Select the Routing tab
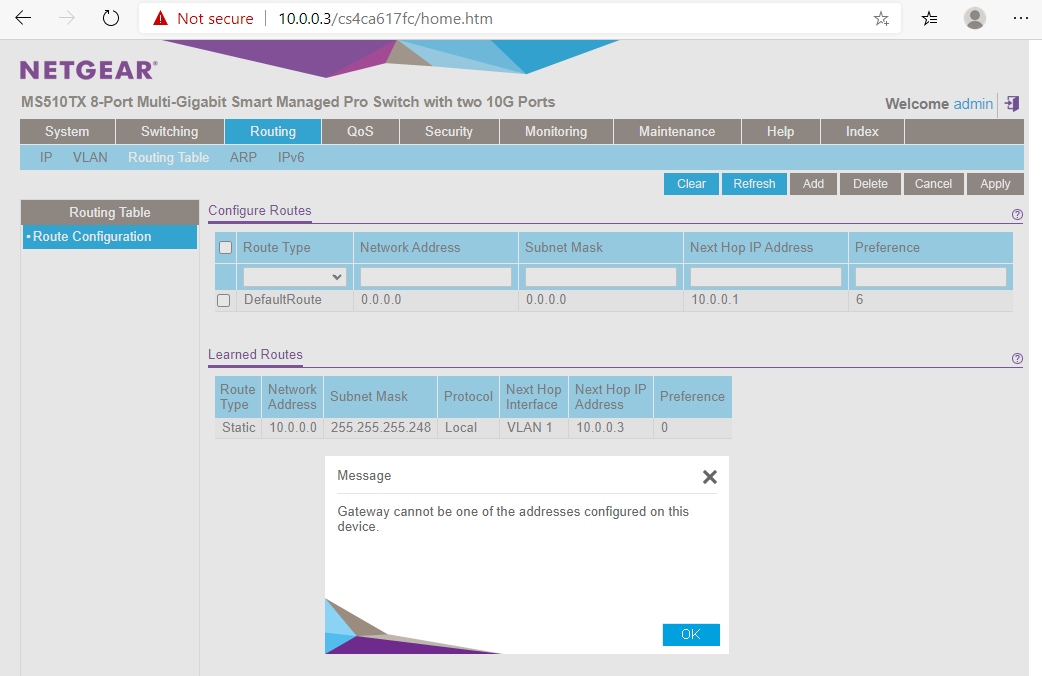 (272, 132)
